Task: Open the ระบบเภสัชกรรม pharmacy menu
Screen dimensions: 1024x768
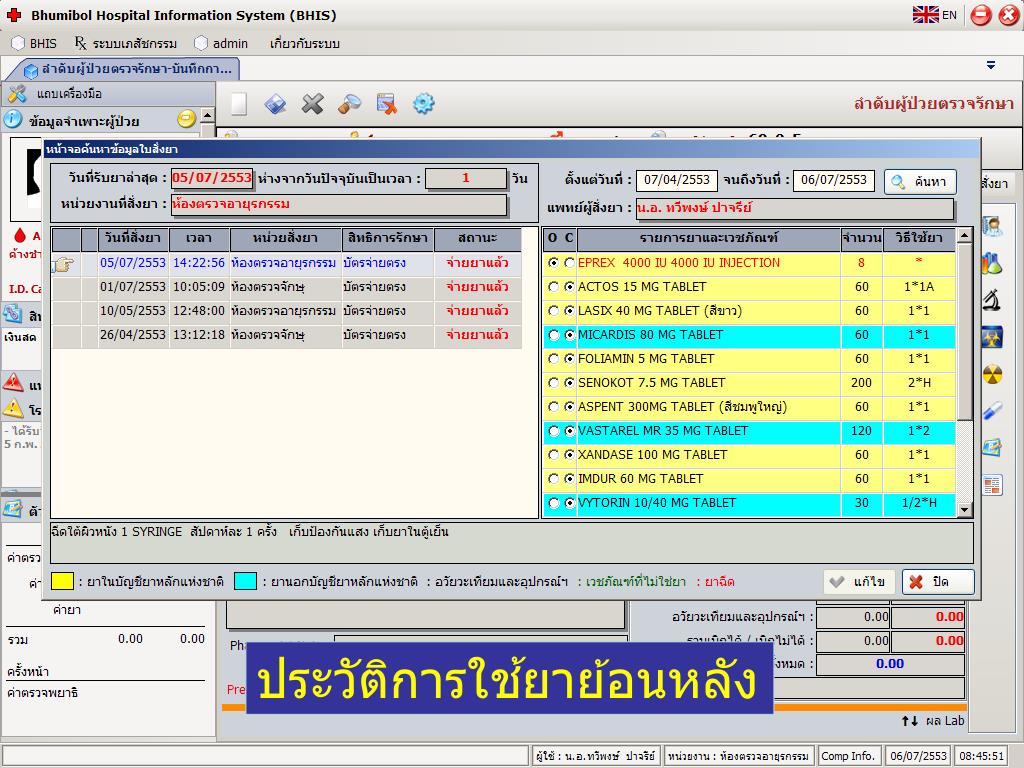Action: [126, 43]
